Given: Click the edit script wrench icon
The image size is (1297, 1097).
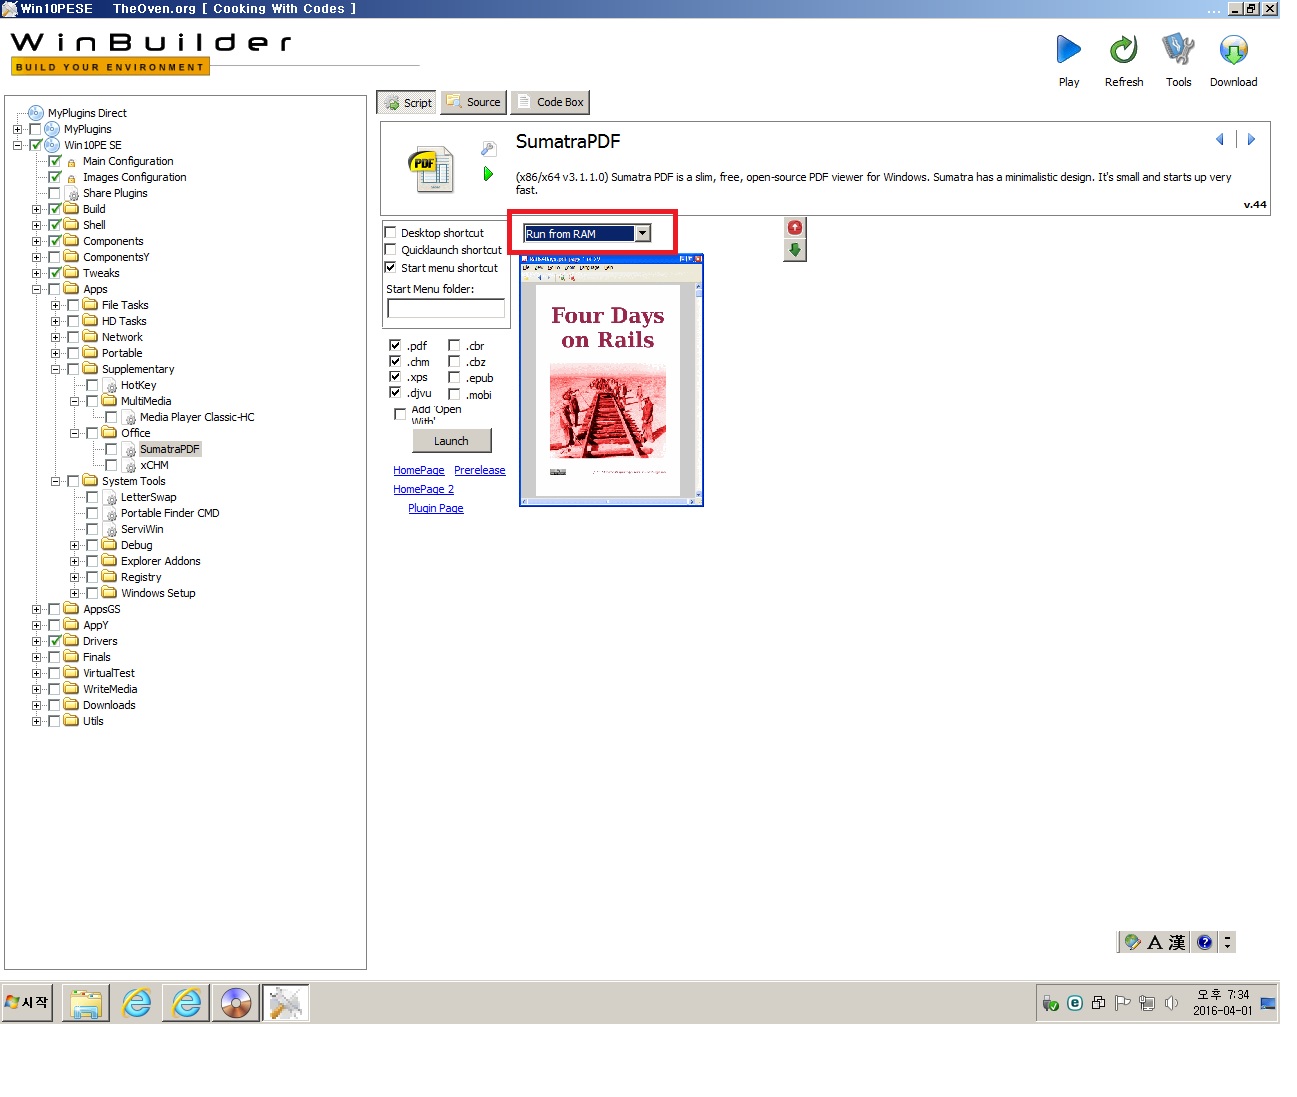Looking at the screenshot, I should (488, 149).
